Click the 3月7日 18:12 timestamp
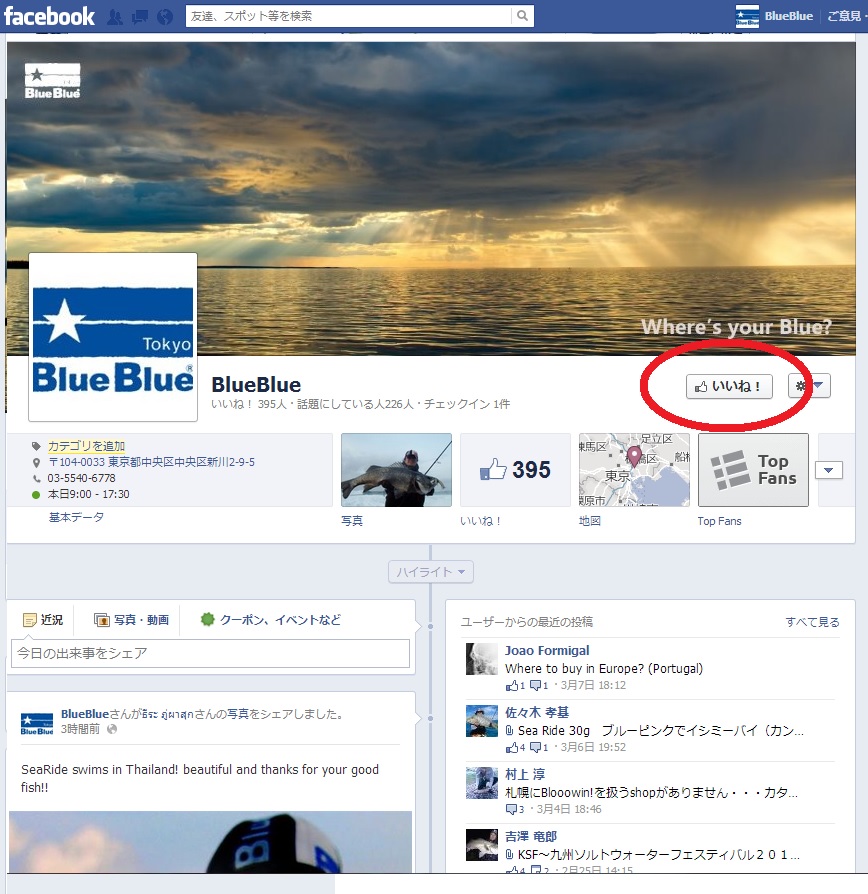 coord(593,685)
